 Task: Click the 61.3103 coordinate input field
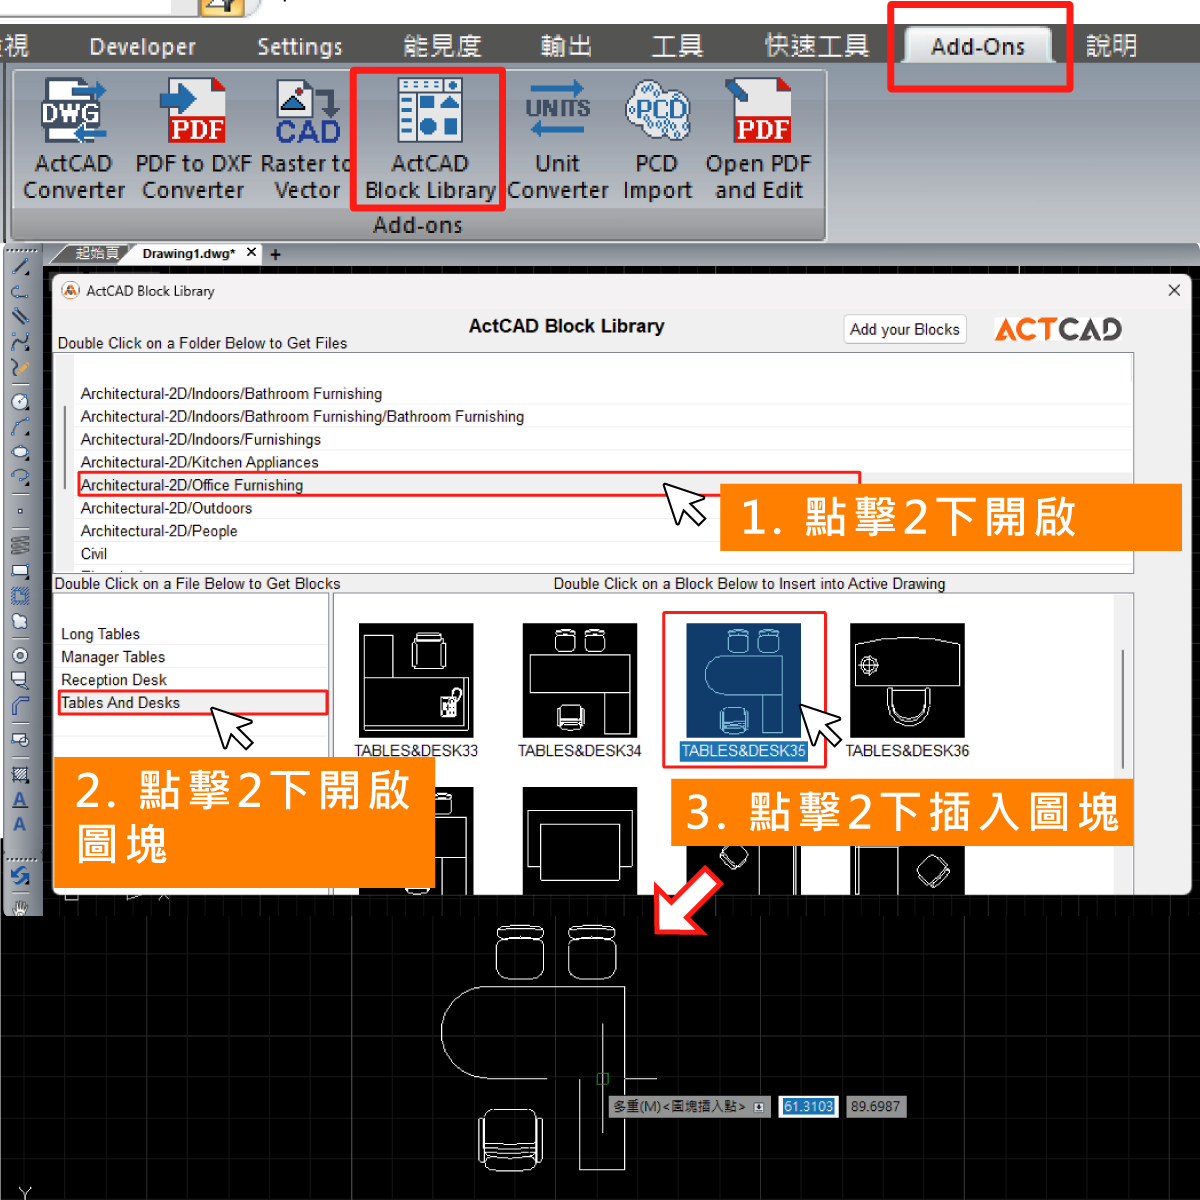point(808,1107)
